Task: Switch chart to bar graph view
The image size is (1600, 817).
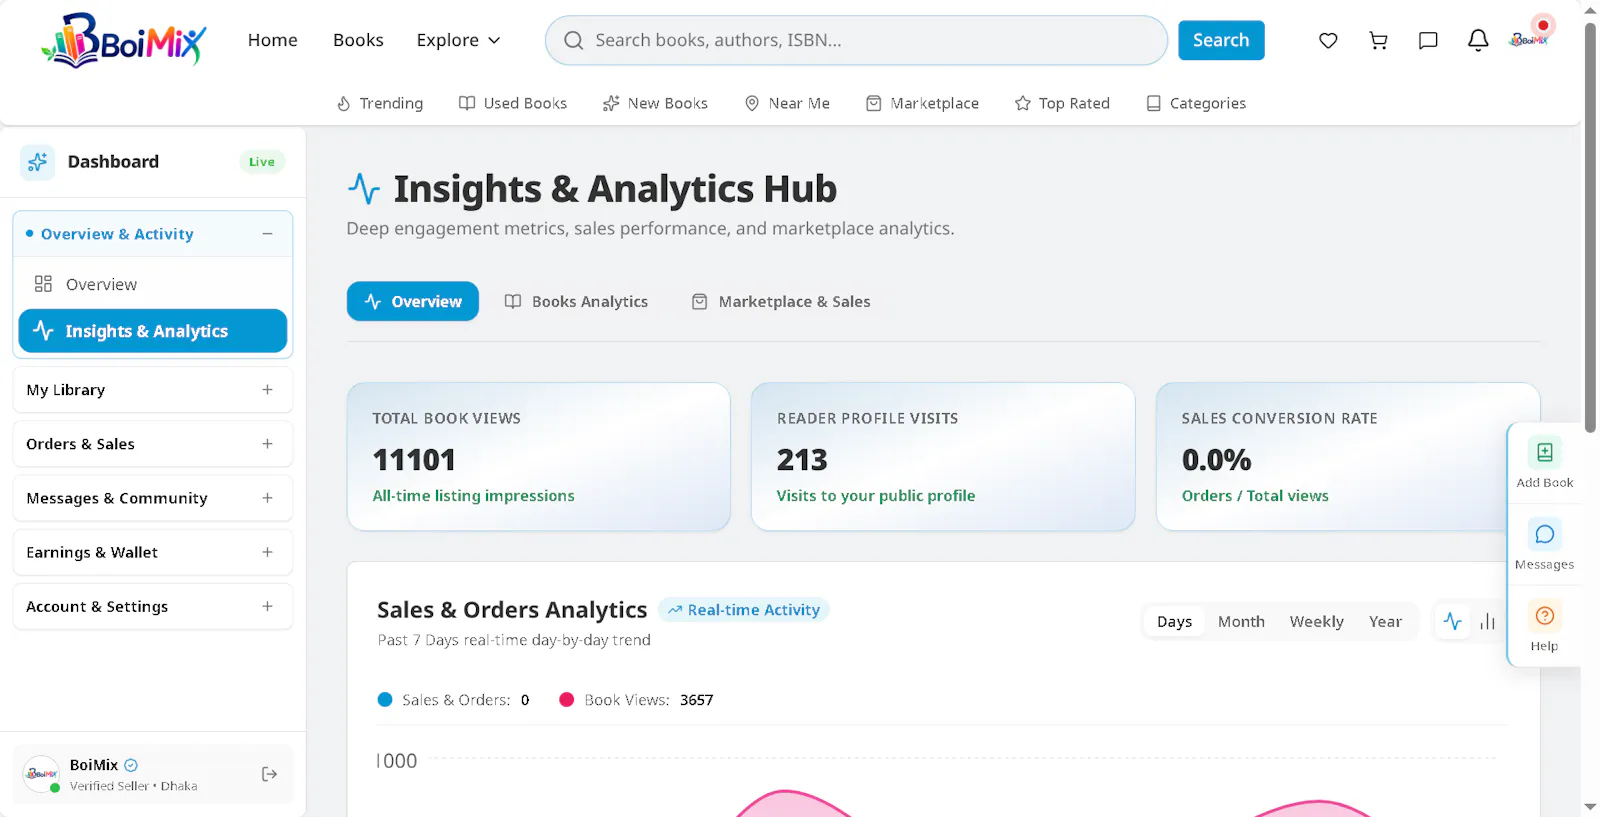Action: pos(1488,621)
